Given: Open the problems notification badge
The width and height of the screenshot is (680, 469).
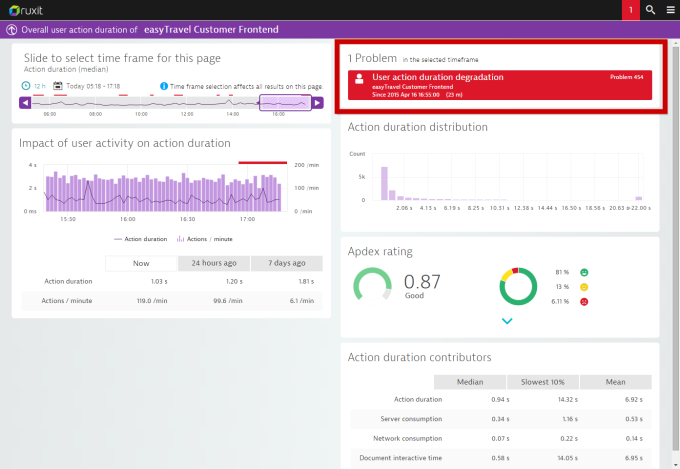Looking at the screenshot, I should pyautogui.click(x=631, y=10).
